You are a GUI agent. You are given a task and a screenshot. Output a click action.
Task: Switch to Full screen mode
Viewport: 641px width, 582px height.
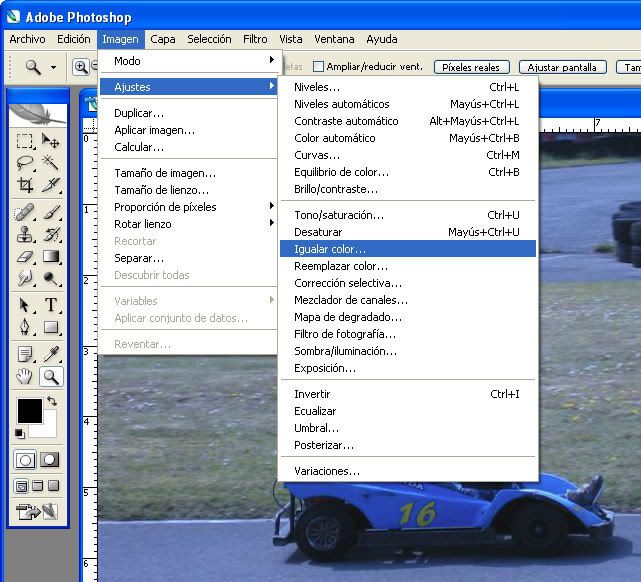[x=53, y=486]
